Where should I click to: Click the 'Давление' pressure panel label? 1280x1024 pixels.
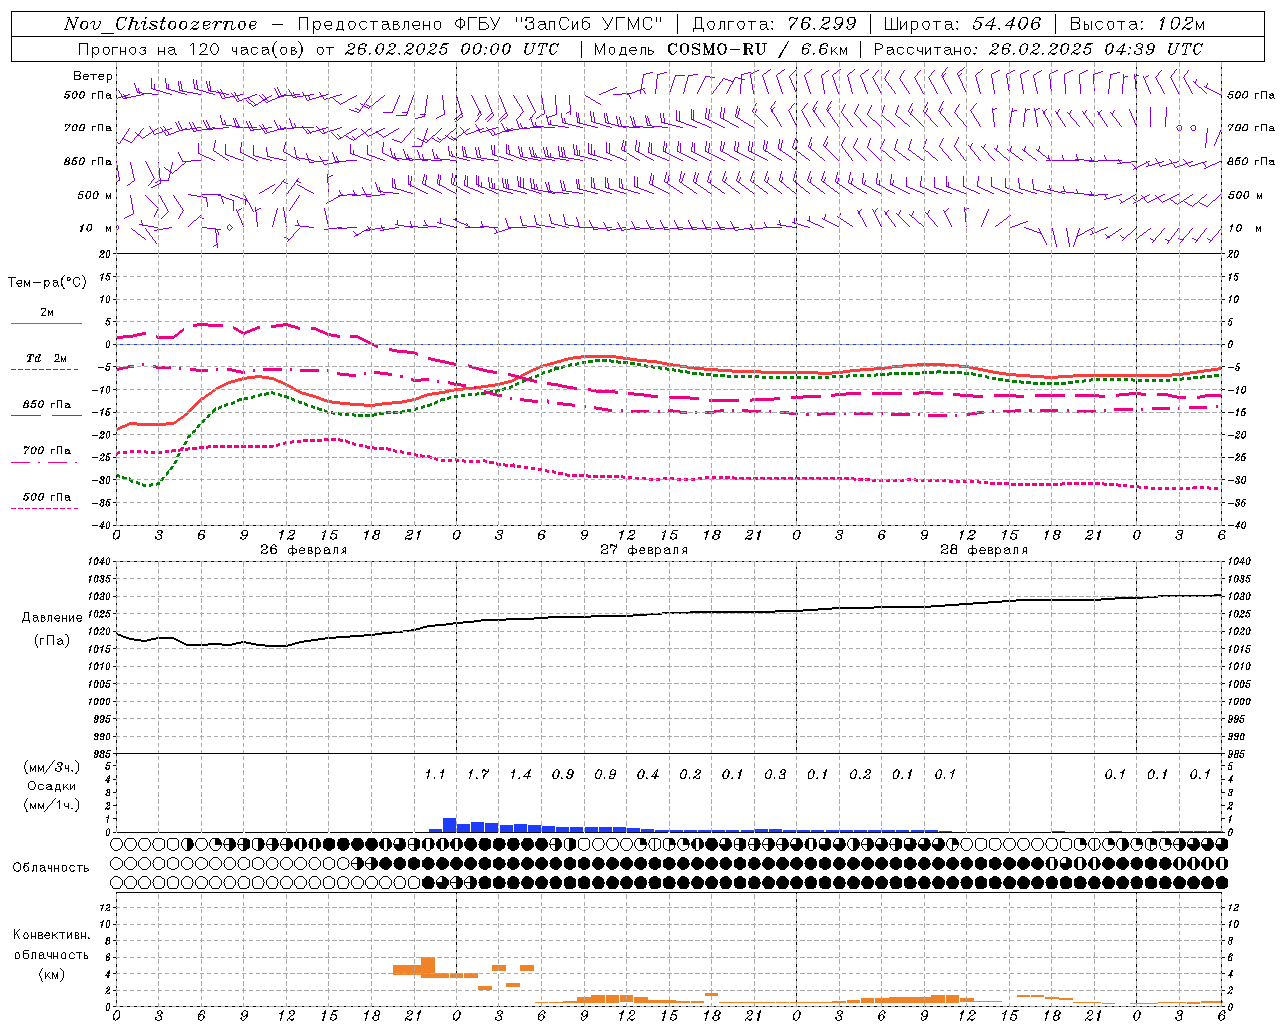coord(52,618)
